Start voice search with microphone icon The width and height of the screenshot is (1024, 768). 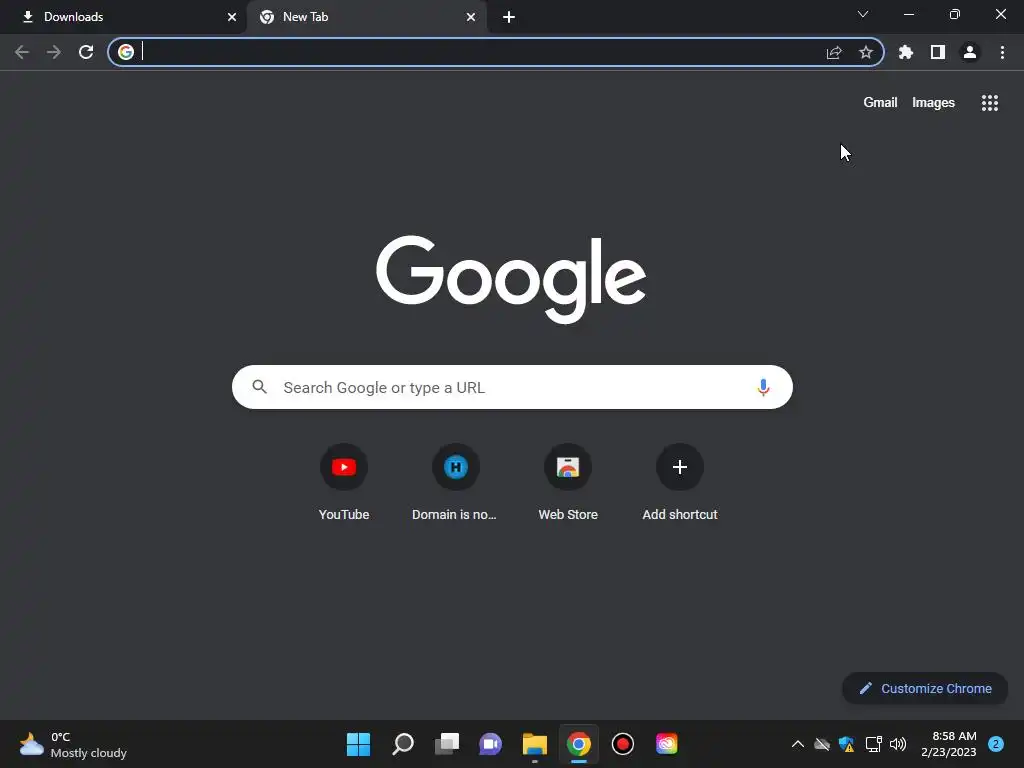763,387
